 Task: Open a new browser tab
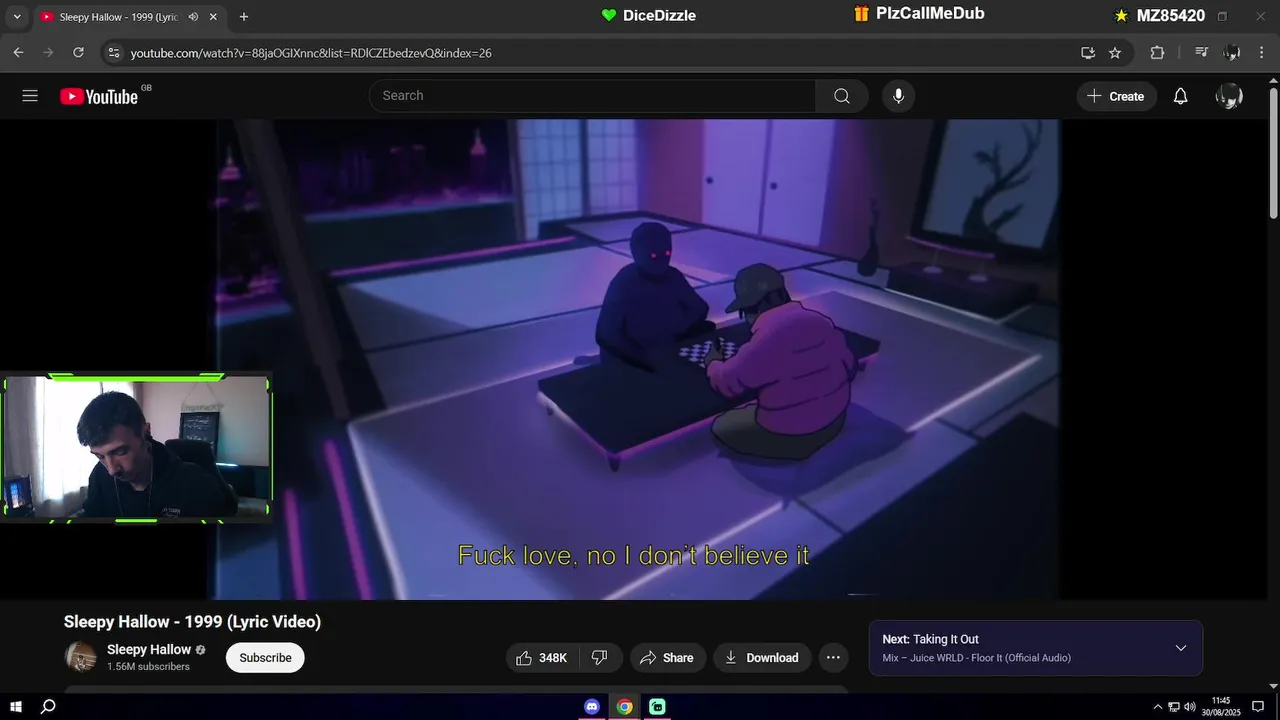pyautogui.click(x=244, y=17)
